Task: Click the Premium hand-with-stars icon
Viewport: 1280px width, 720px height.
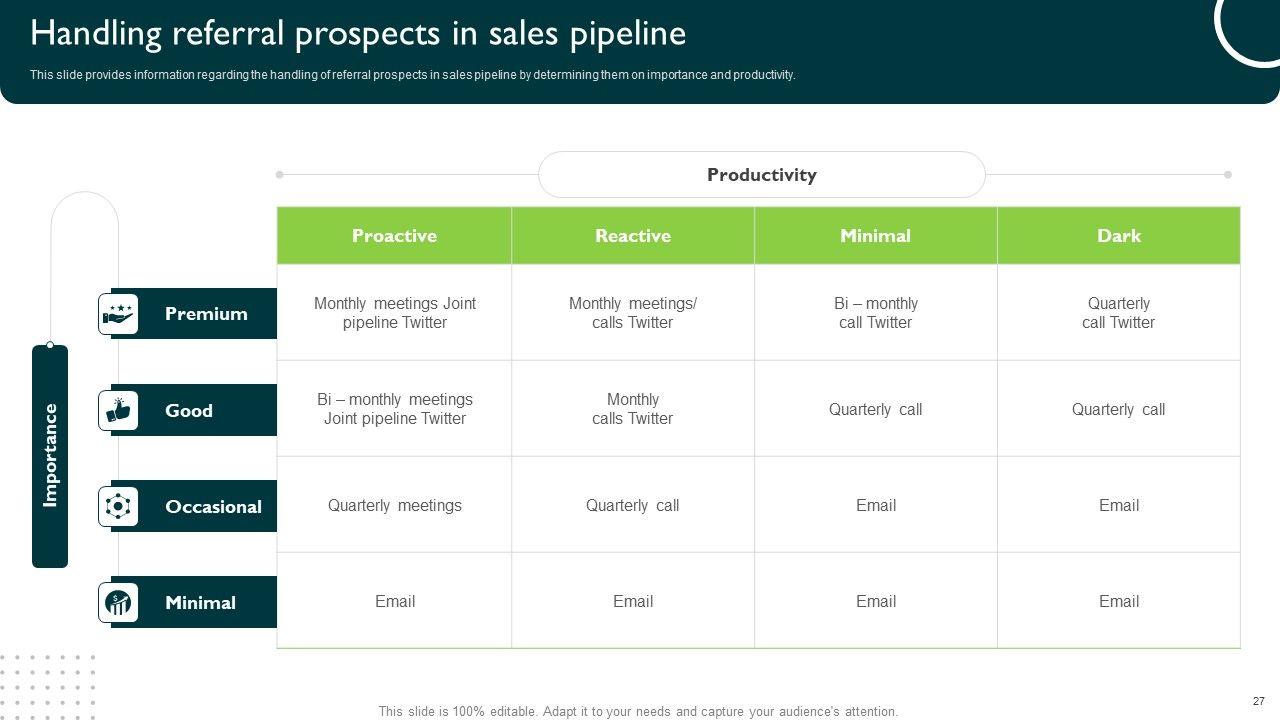Action: click(118, 314)
